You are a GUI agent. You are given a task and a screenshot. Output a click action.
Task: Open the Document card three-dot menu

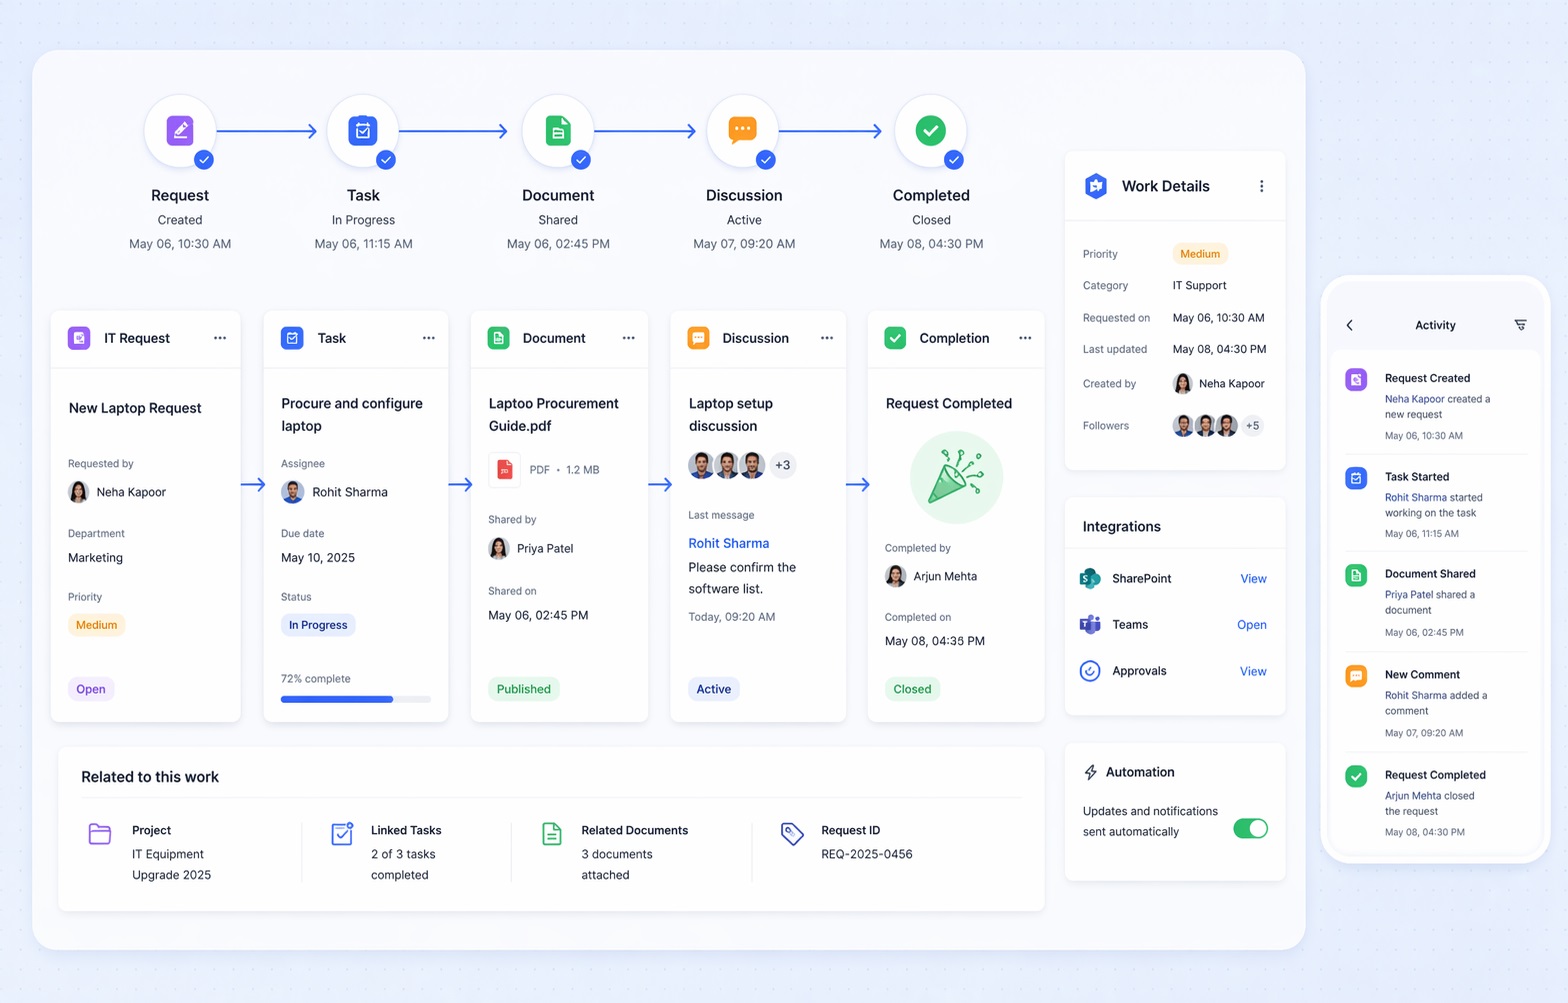click(x=629, y=338)
